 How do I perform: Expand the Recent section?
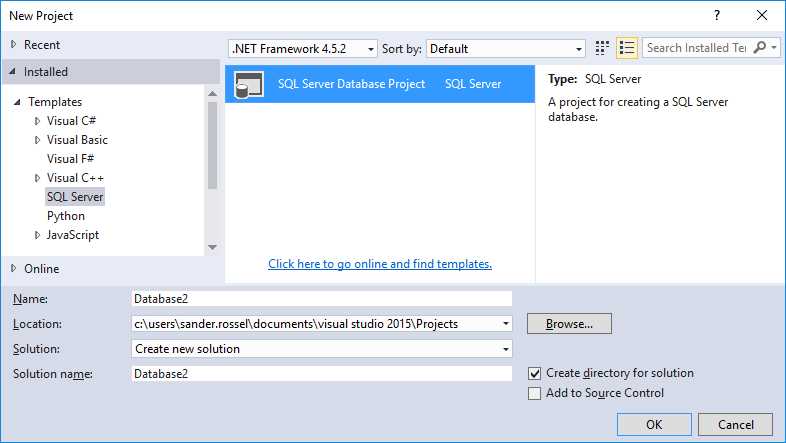(x=14, y=45)
